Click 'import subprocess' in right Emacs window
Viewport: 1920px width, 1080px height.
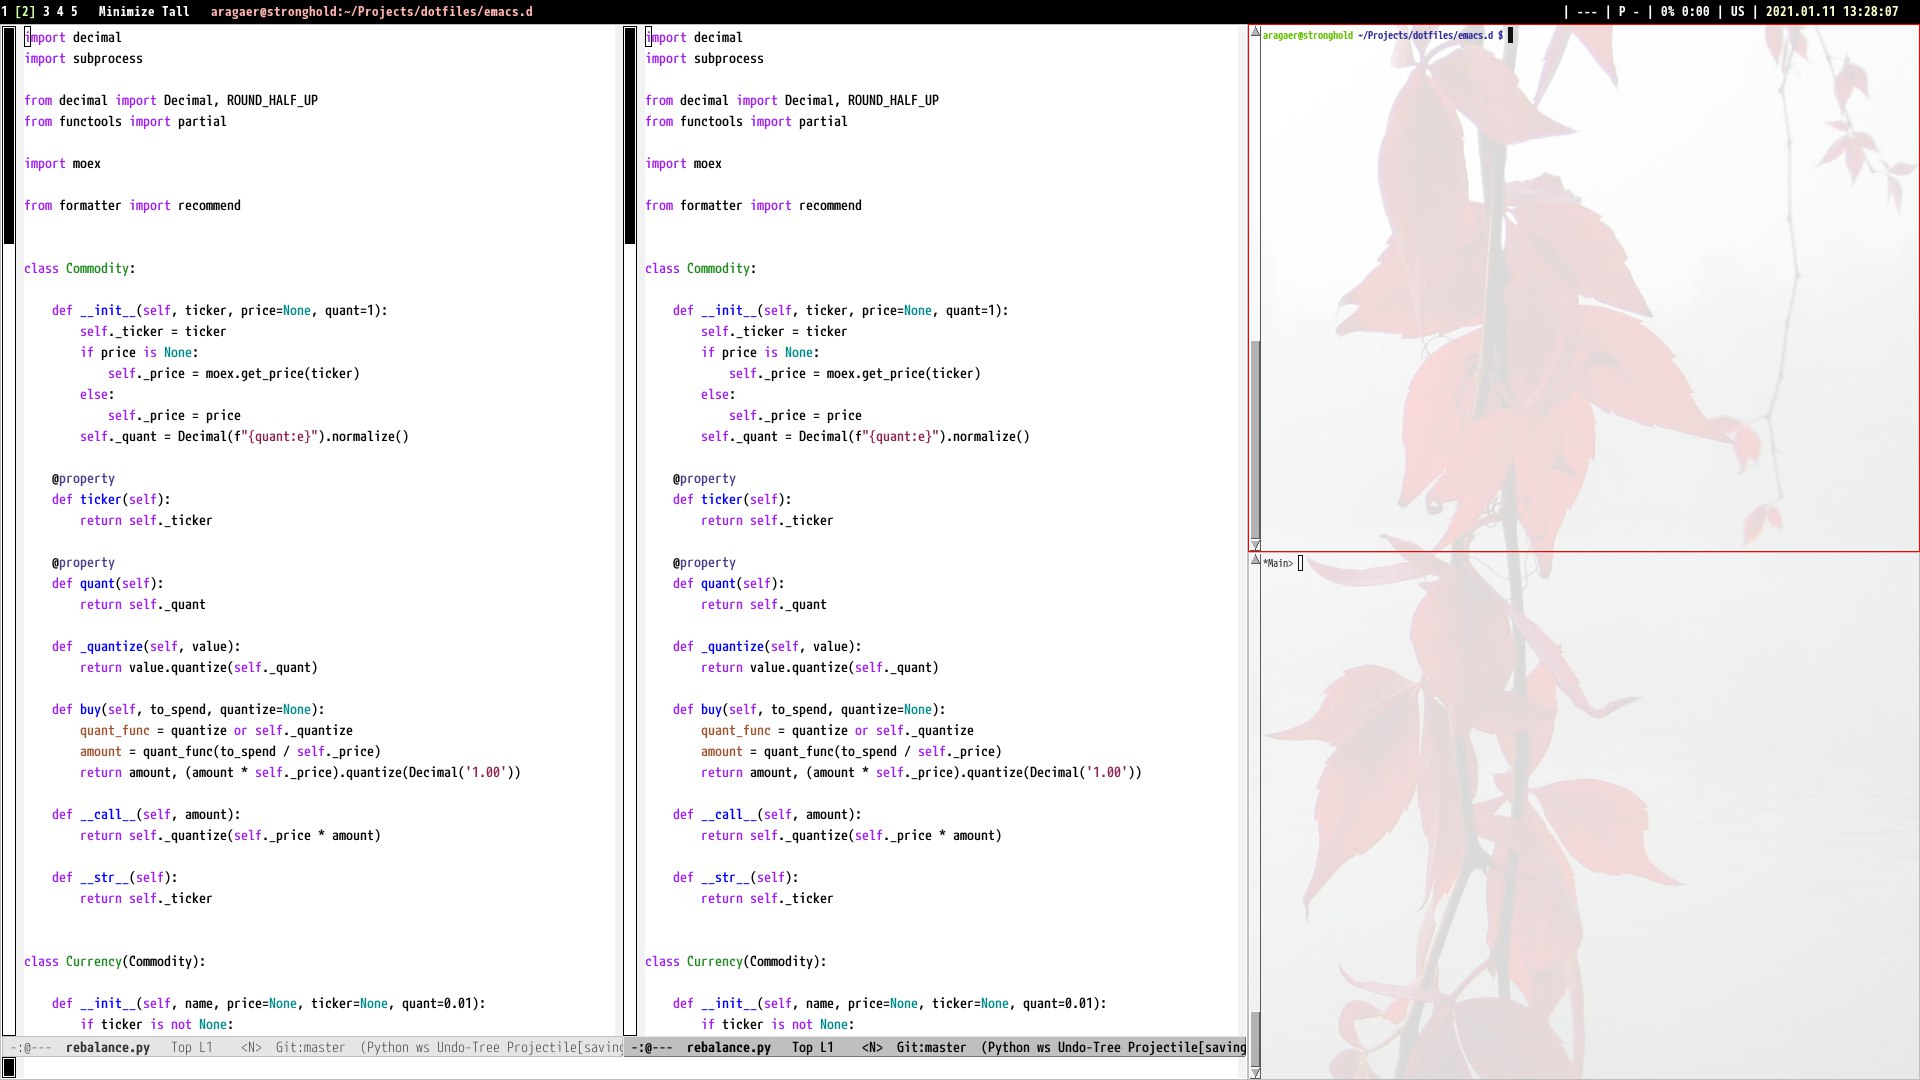(705, 58)
